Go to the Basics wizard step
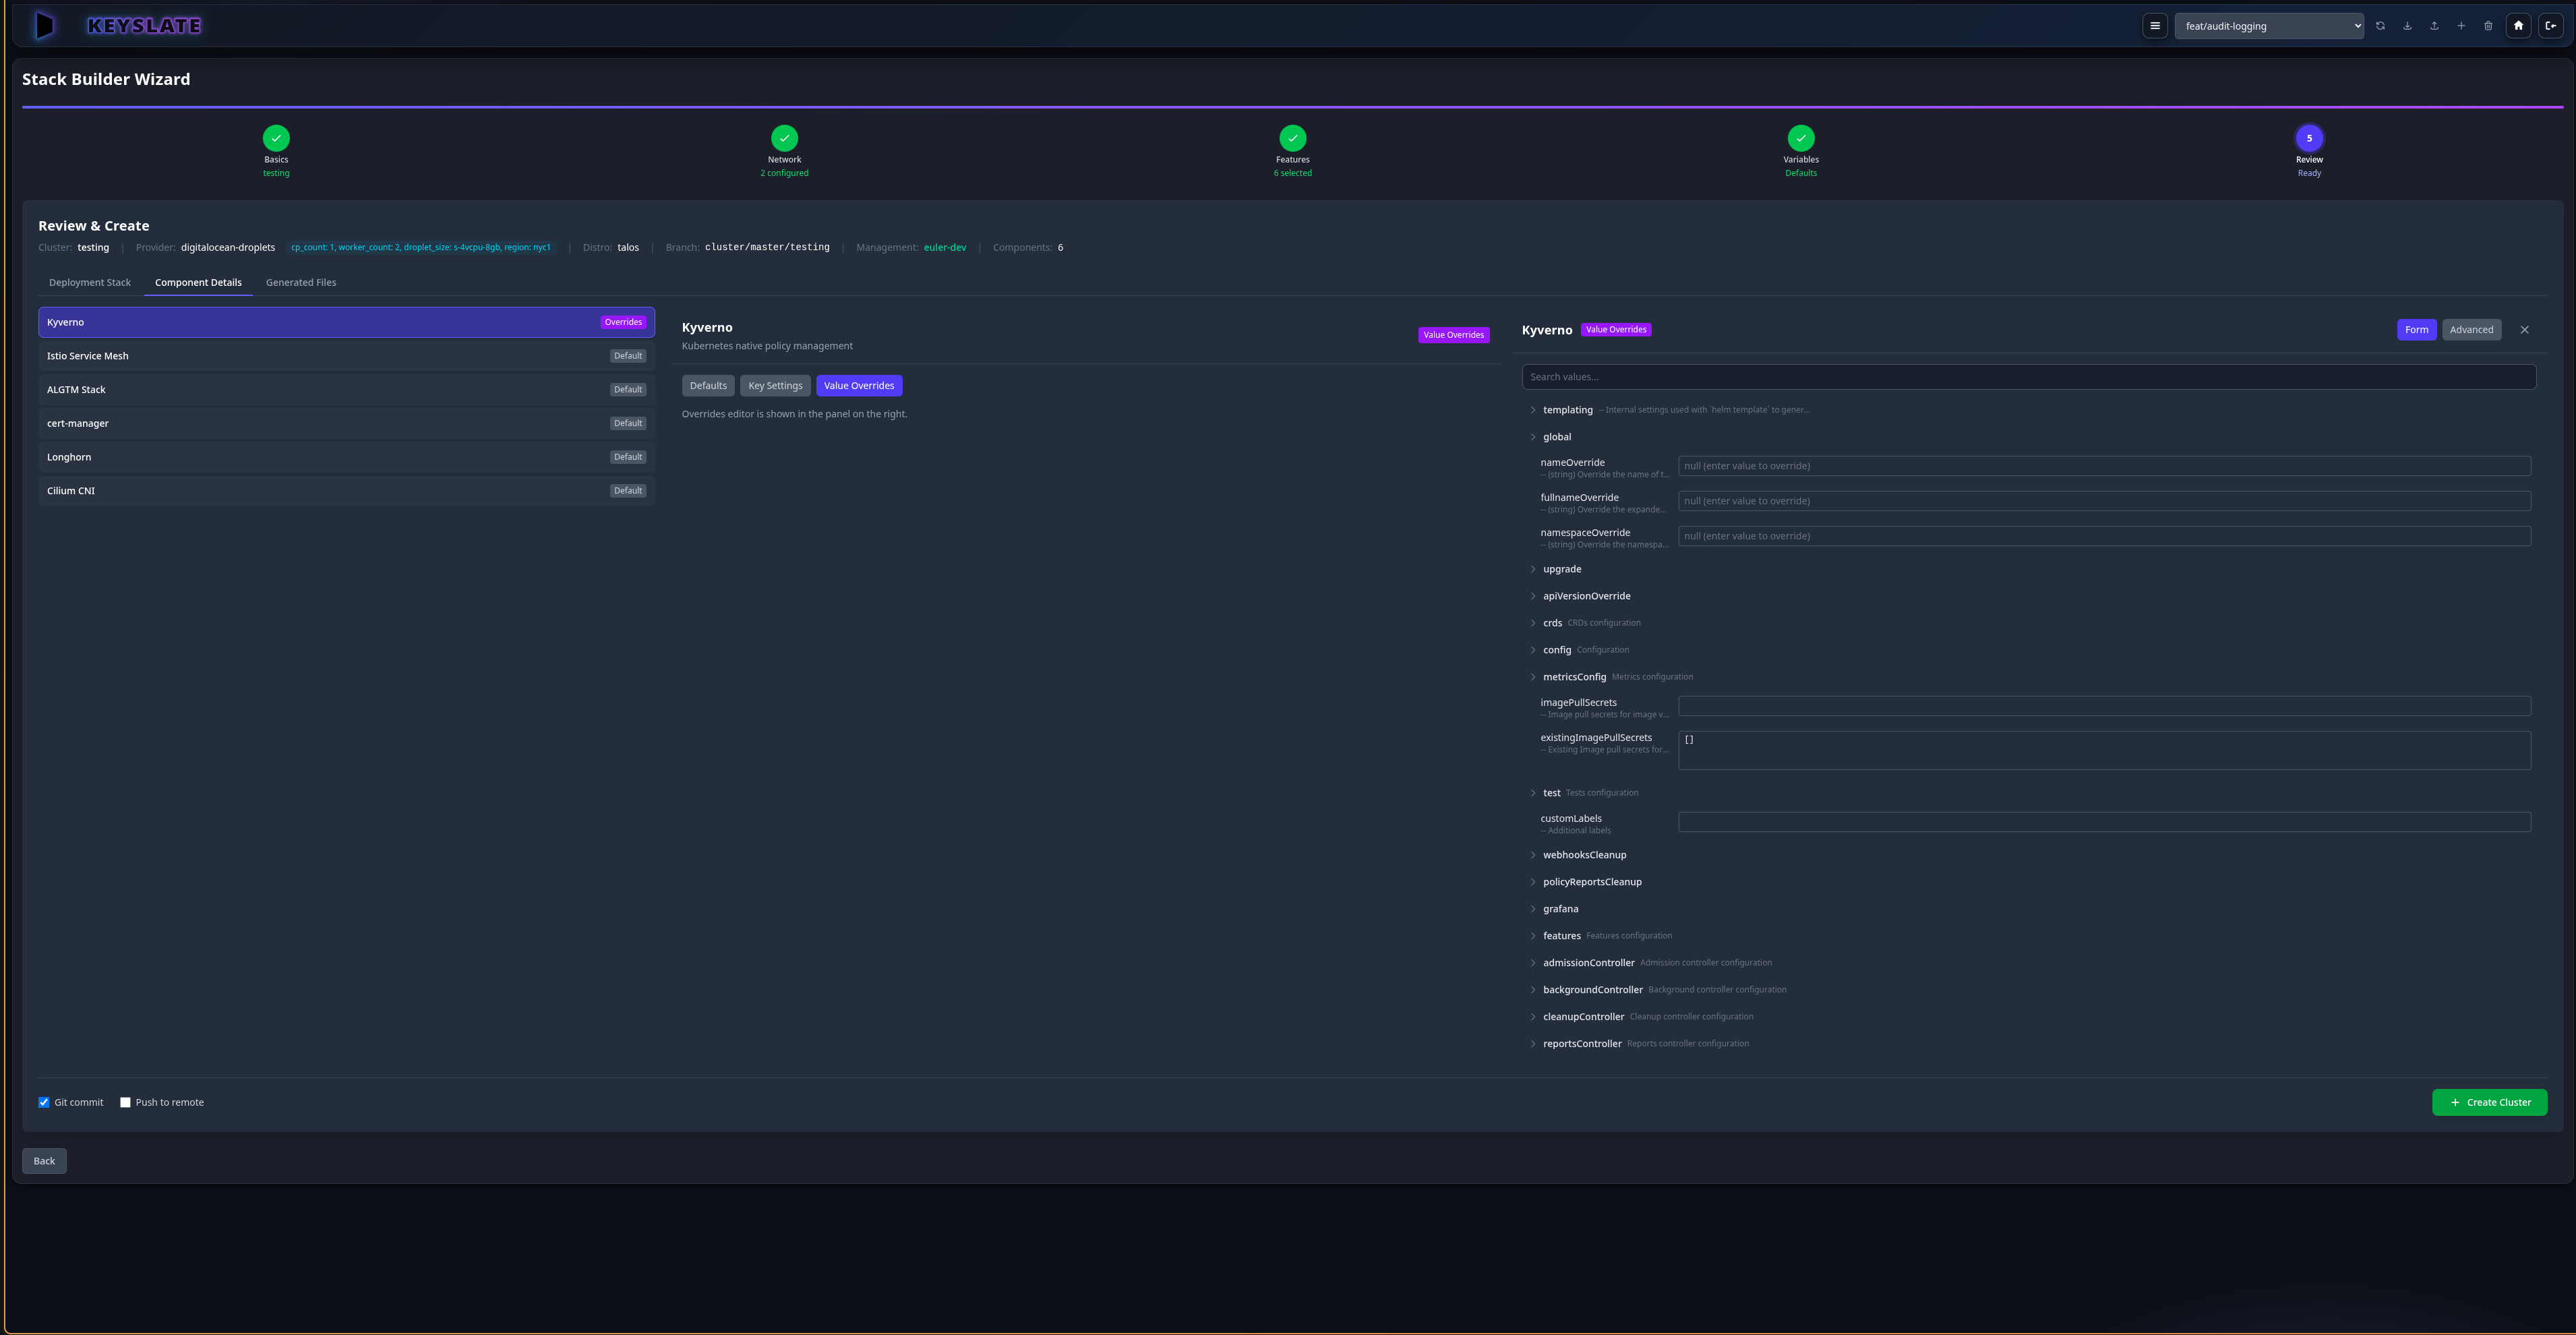Viewport: 2576px width, 1335px height. (276, 138)
